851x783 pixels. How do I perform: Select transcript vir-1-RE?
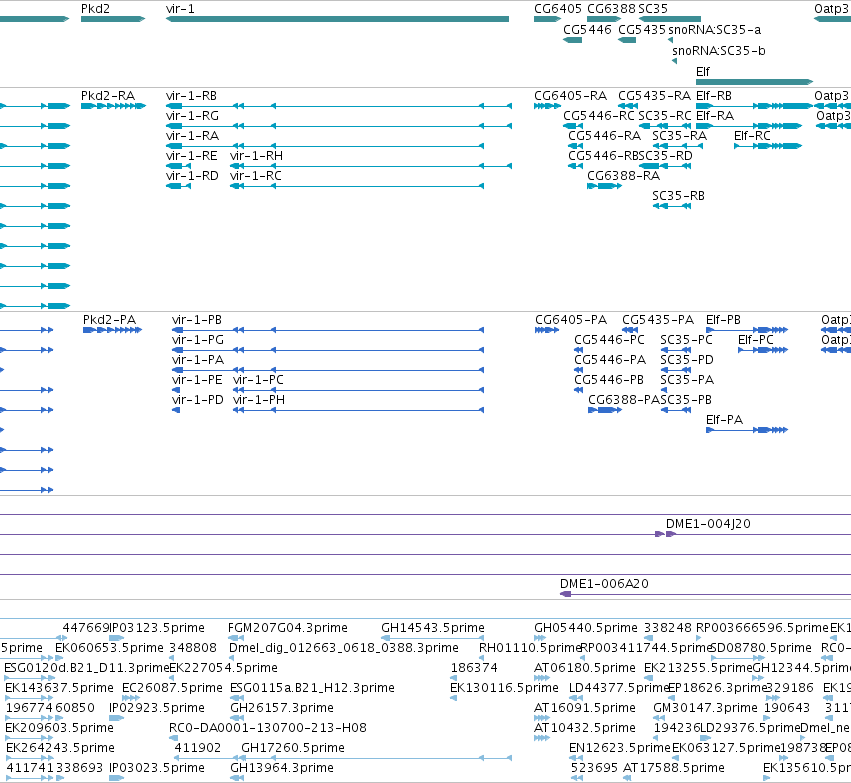(192, 156)
